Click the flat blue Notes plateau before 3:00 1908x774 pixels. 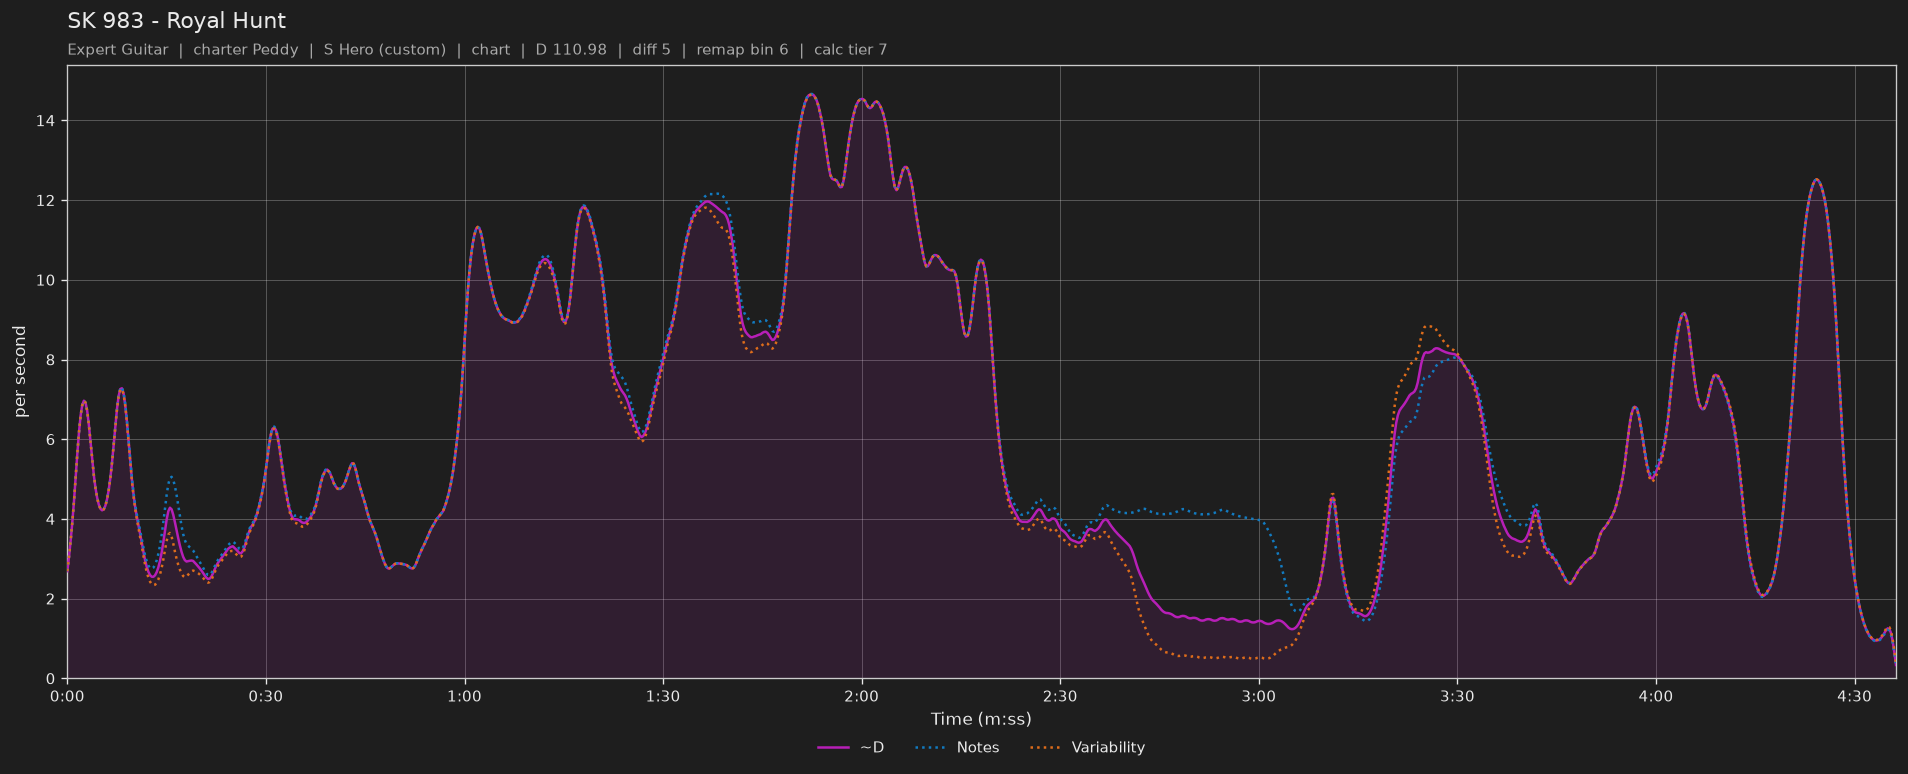pos(1185,512)
